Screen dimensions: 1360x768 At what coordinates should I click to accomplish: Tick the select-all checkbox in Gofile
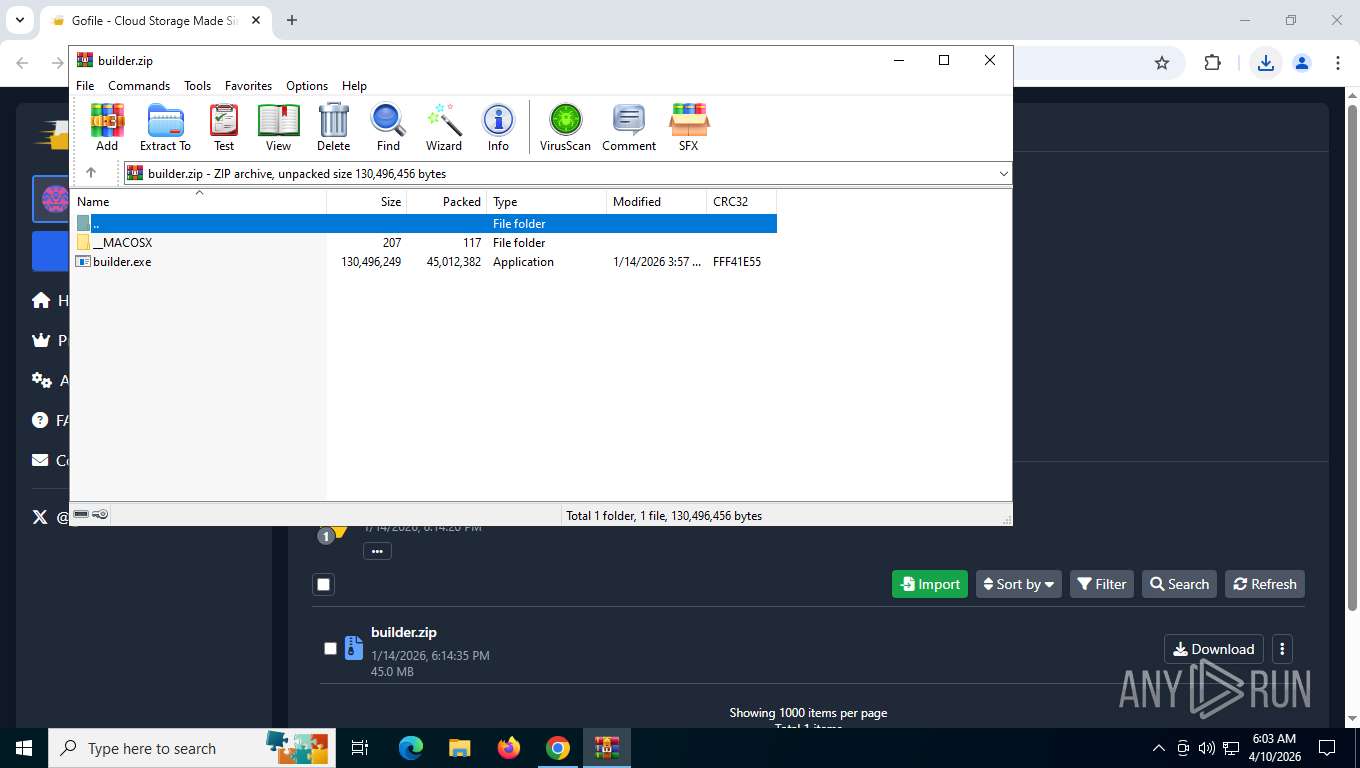point(323,584)
